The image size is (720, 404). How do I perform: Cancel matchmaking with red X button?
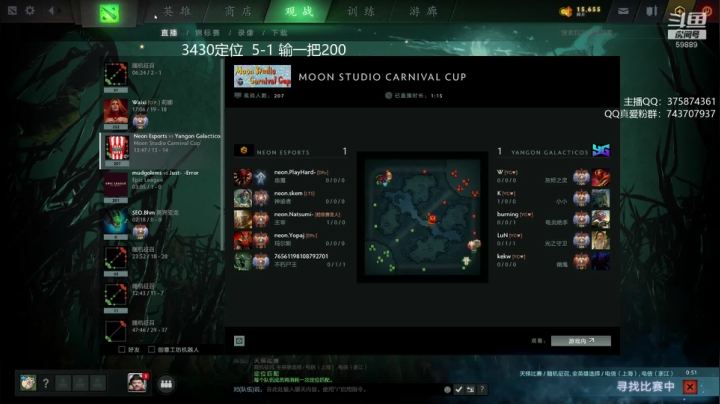tap(690, 387)
